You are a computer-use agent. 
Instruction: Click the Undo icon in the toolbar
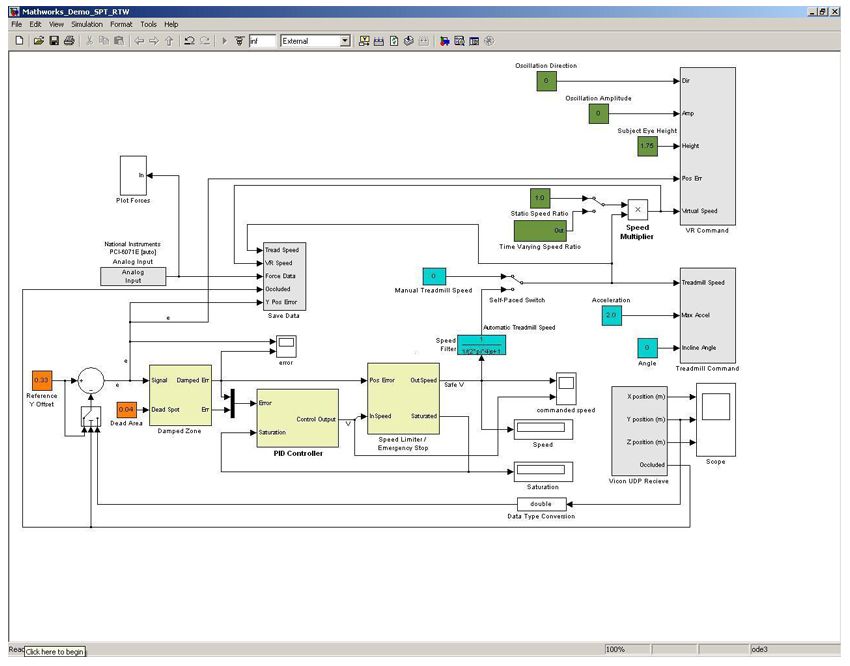click(x=188, y=41)
